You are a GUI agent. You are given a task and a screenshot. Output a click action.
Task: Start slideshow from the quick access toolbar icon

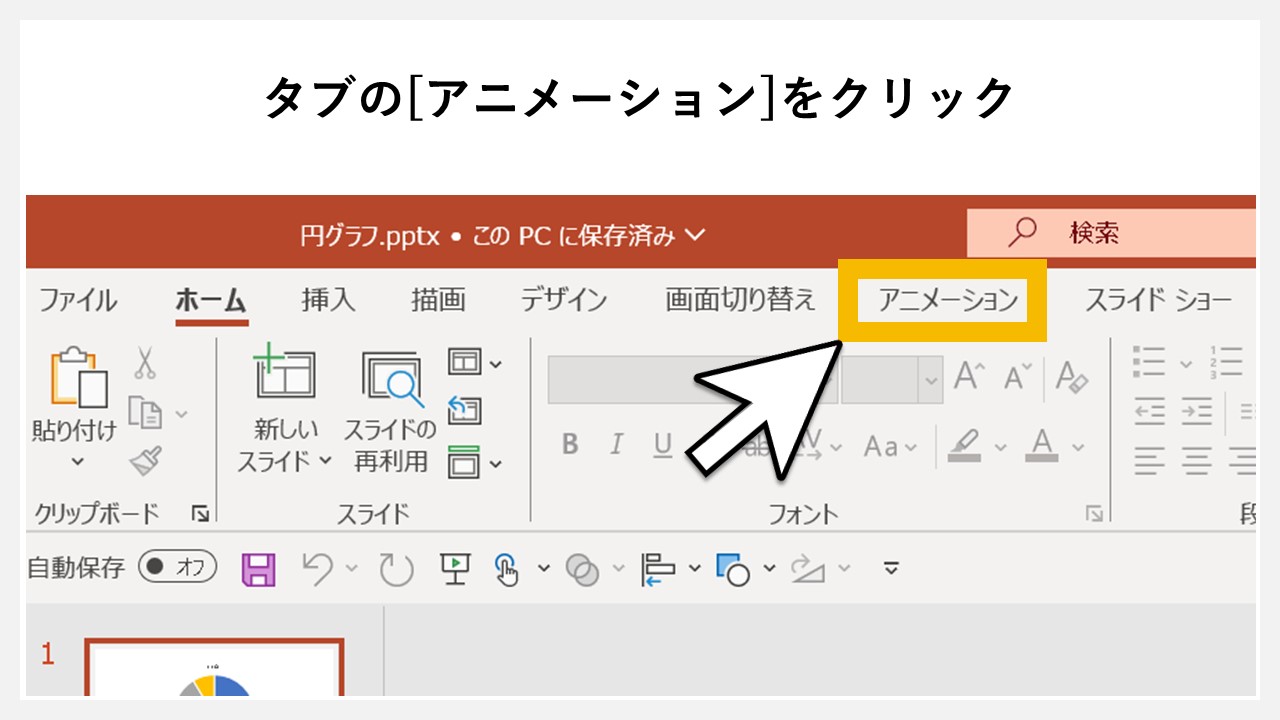pyautogui.click(x=455, y=568)
